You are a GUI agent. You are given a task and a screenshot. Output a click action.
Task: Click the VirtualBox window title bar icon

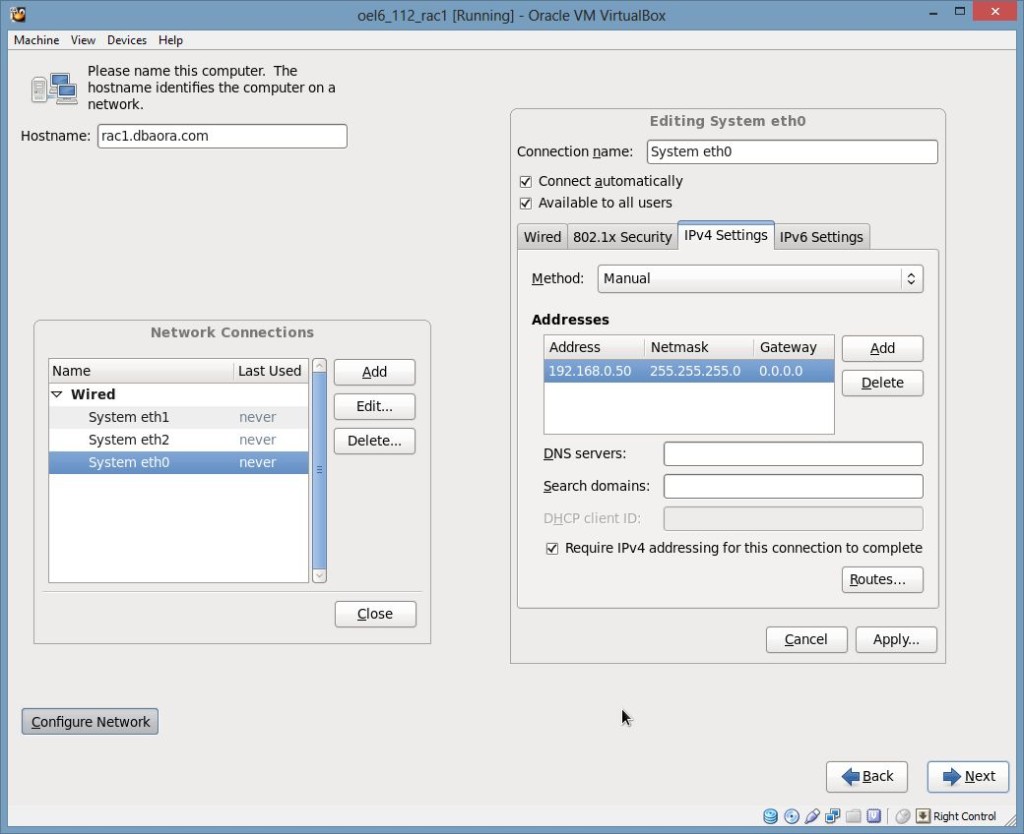[x=18, y=14]
